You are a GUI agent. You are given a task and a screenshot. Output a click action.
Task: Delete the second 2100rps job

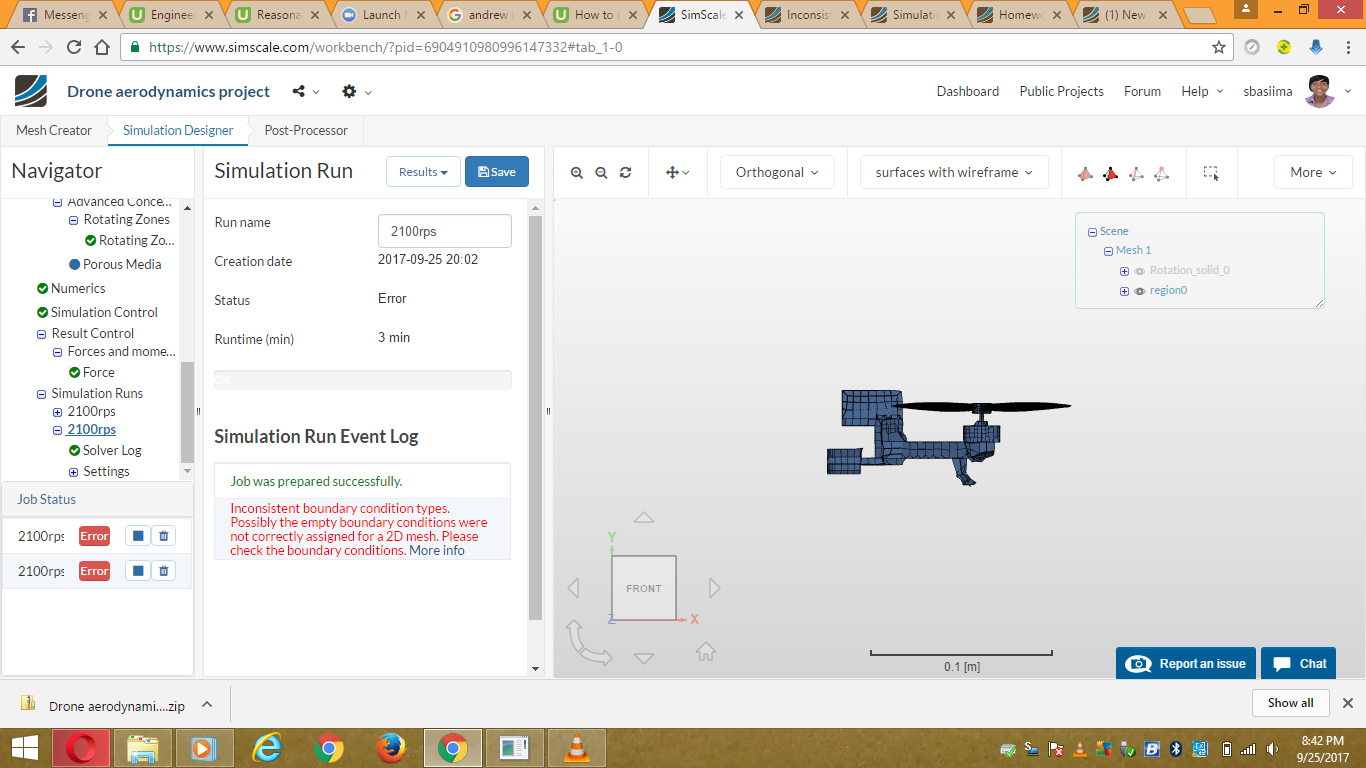164,571
